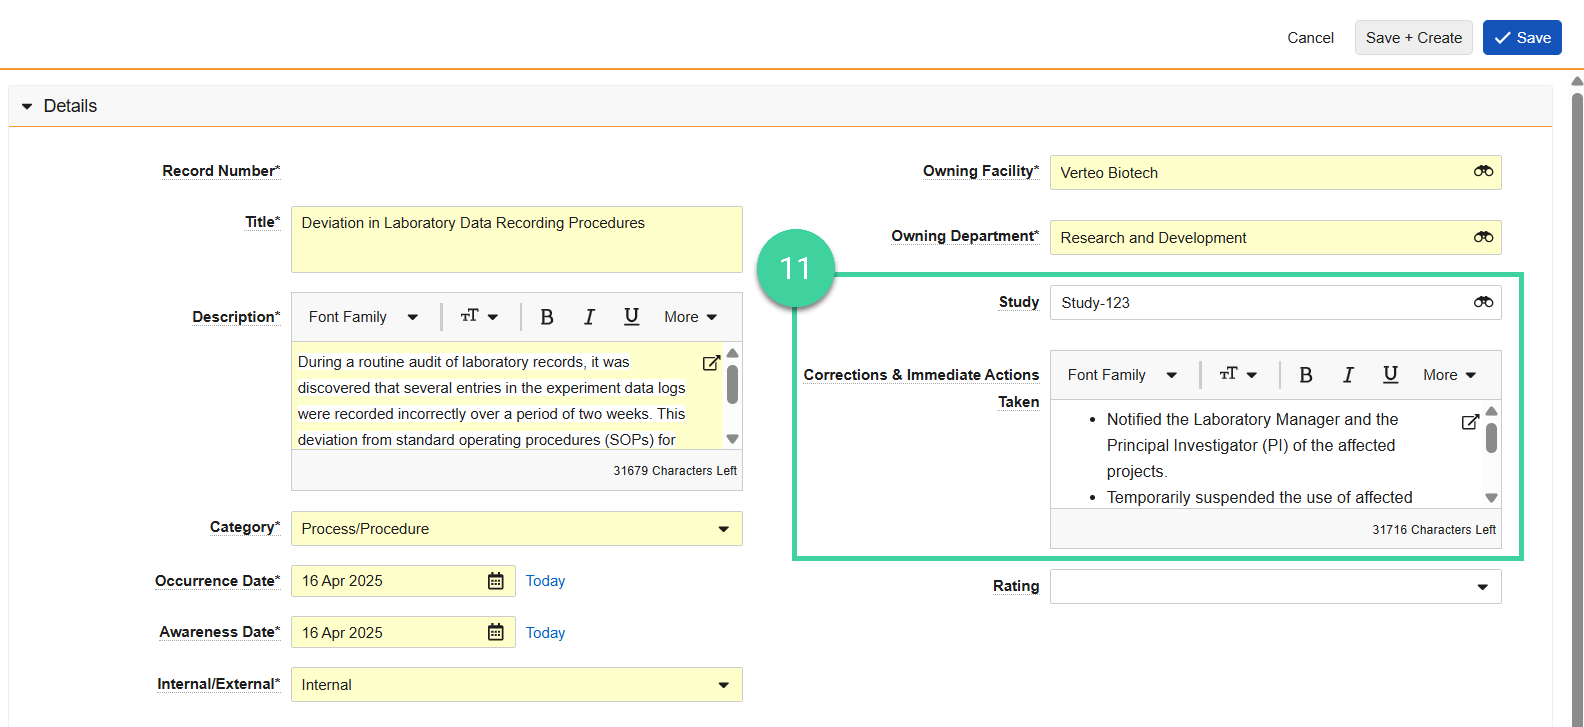This screenshot has width=1584, height=727.
Task: Click the Corrections & Immediate Actions Taken label
Action: coord(921,388)
